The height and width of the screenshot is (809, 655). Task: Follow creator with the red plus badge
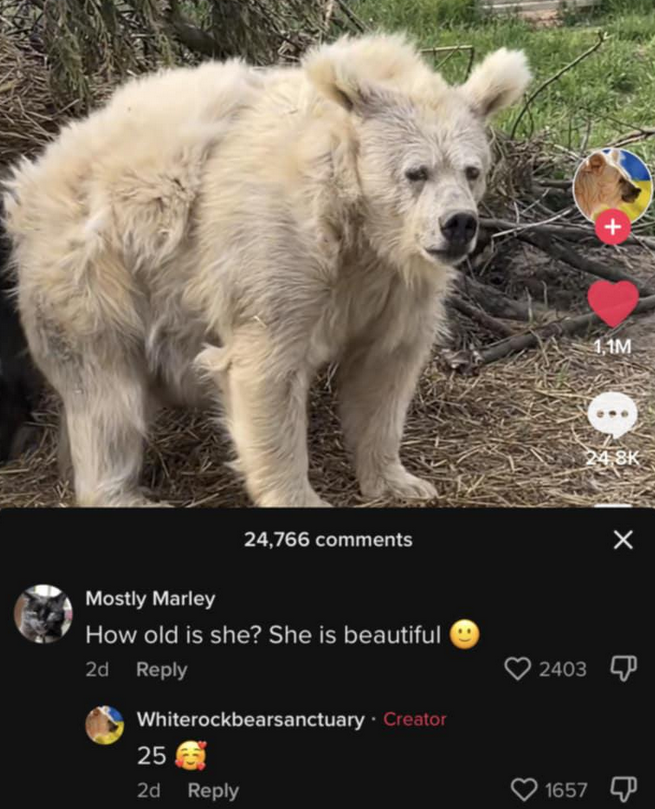click(x=613, y=227)
